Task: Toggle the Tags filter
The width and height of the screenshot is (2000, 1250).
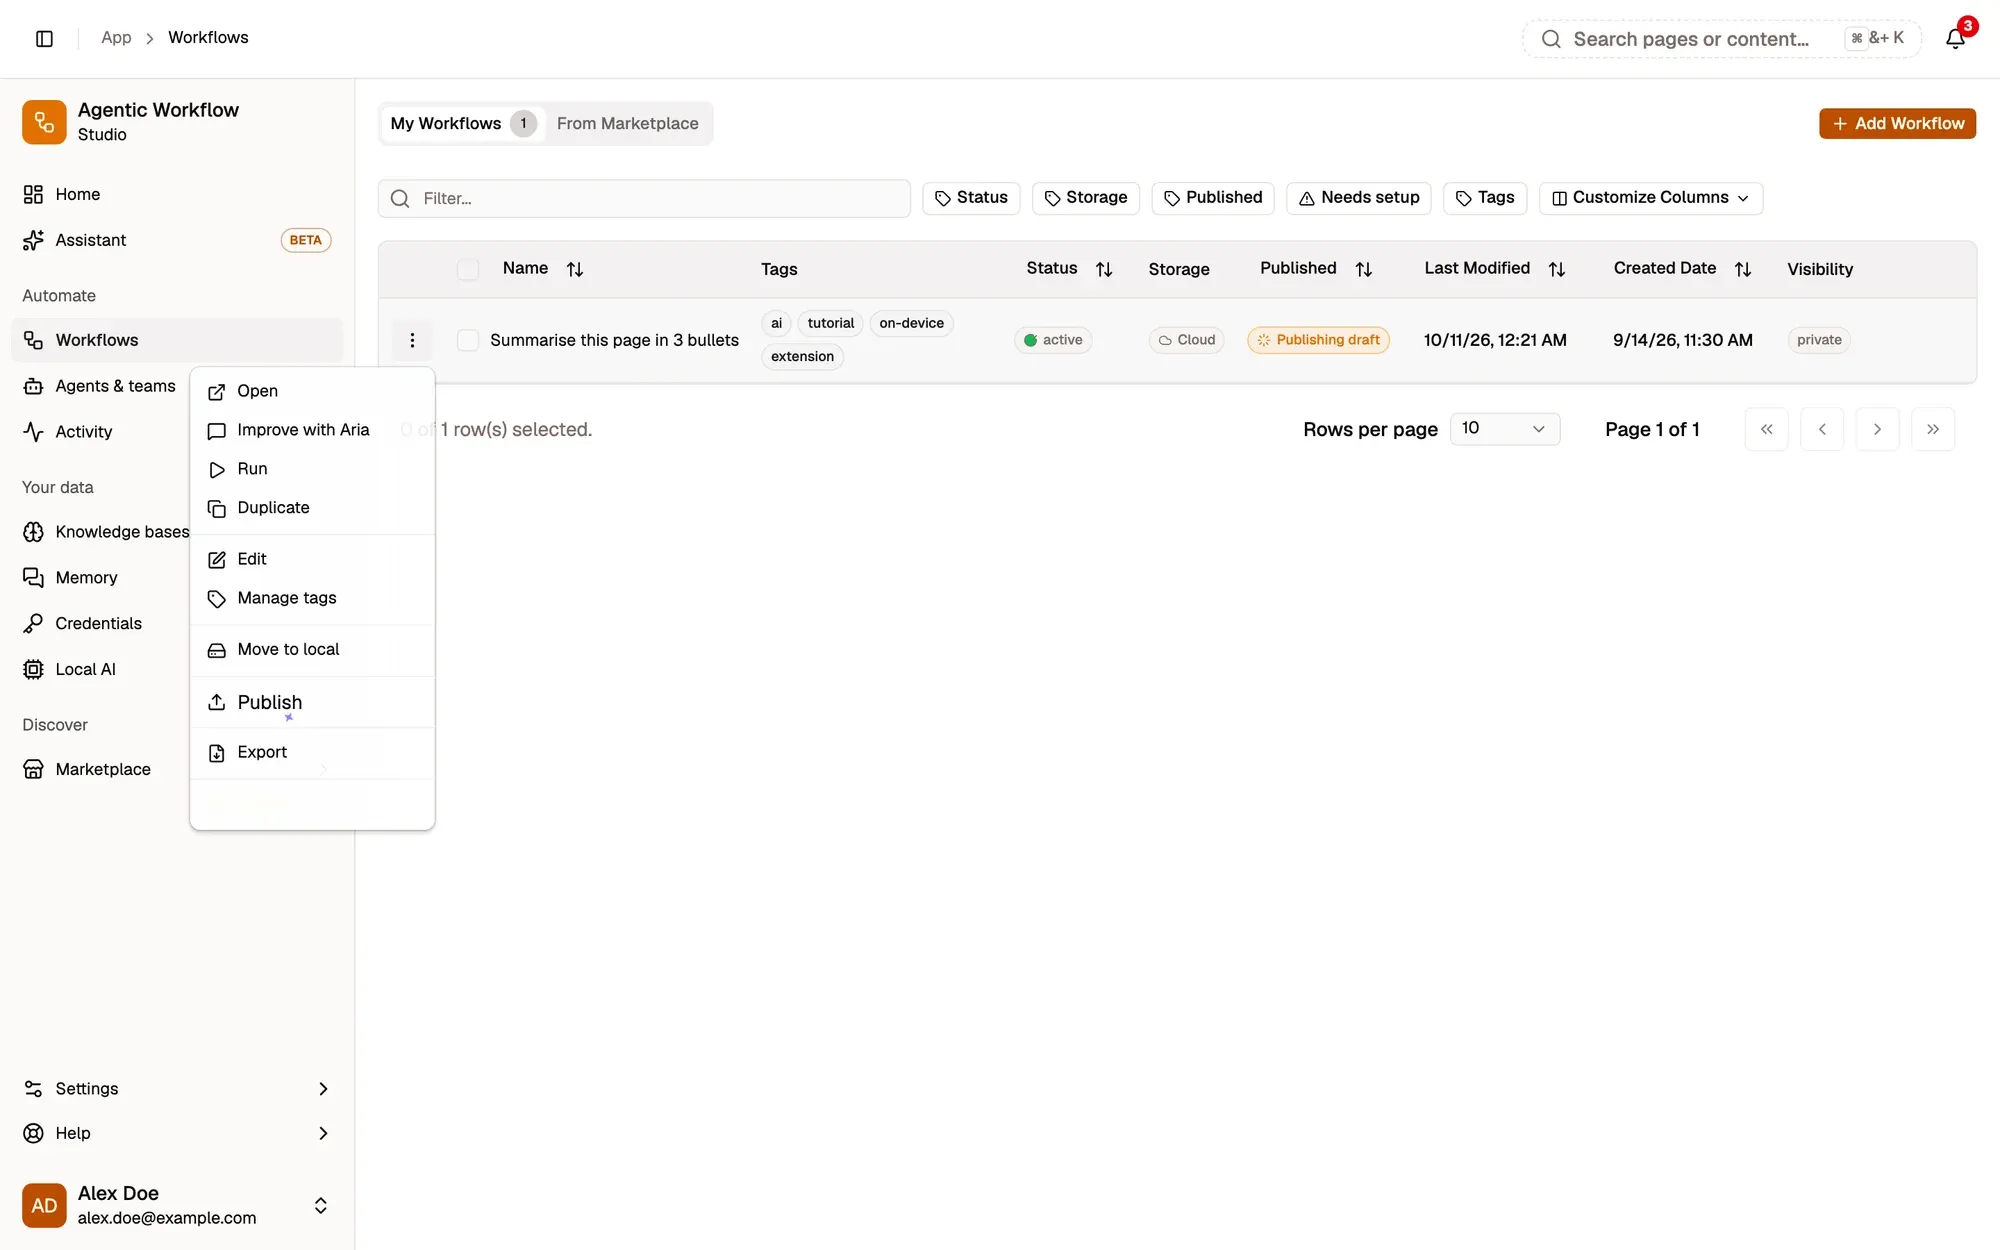Action: pyautogui.click(x=1485, y=198)
